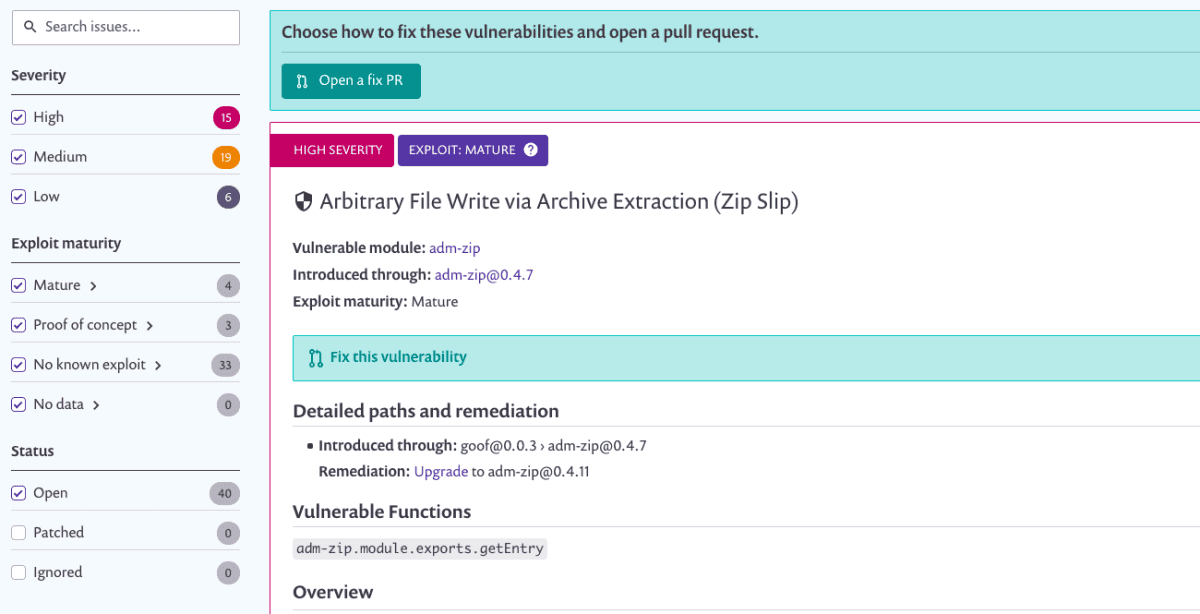Viewport: 1200px width, 614px height.
Task: Expand the No known exploit chevron
Action: pyautogui.click(x=158, y=366)
